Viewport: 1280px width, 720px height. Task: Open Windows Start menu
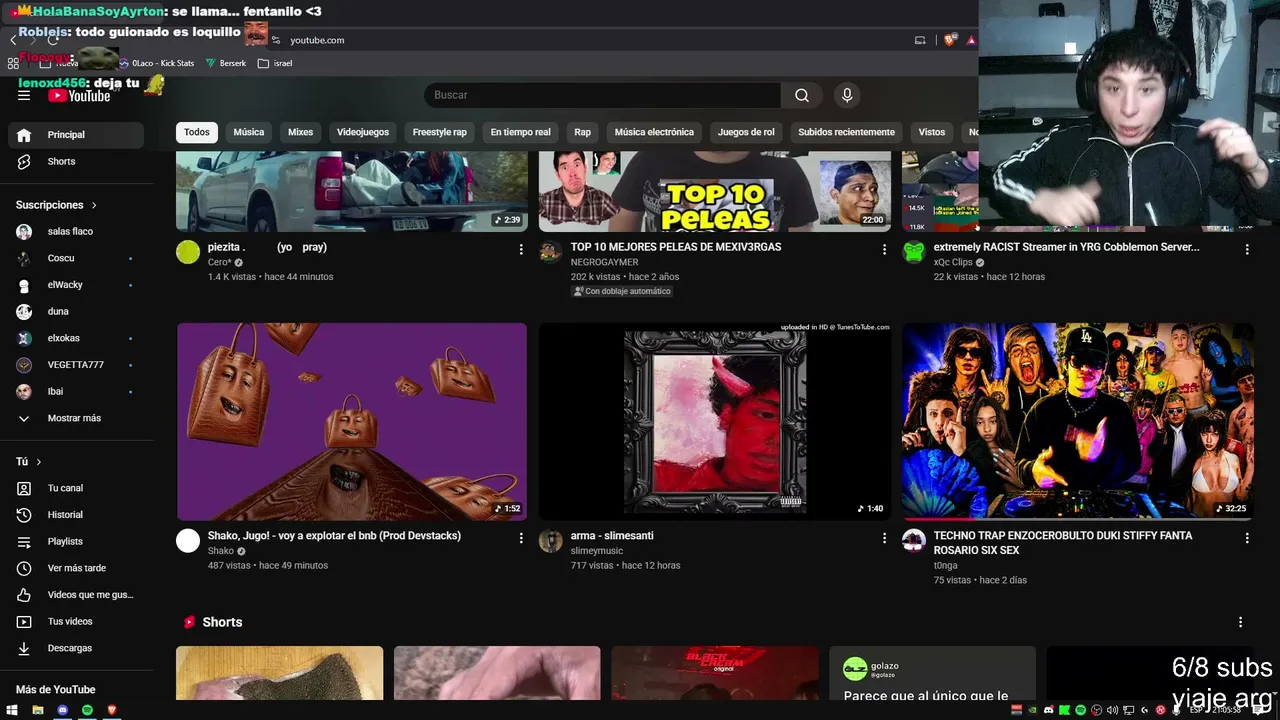tap(13, 710)
